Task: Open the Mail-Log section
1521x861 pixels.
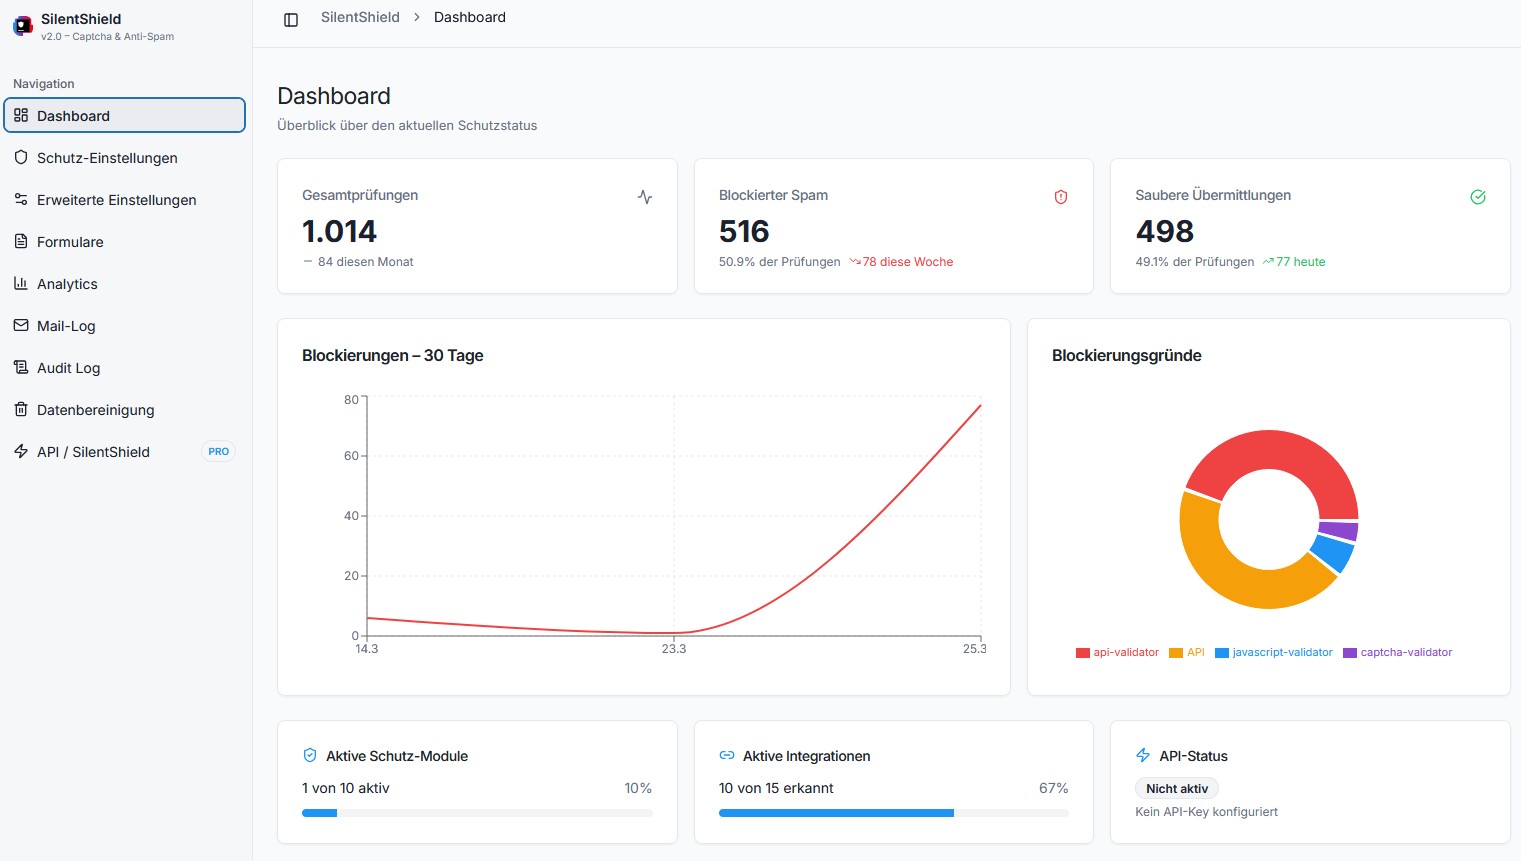Action: tap(66, 326)
